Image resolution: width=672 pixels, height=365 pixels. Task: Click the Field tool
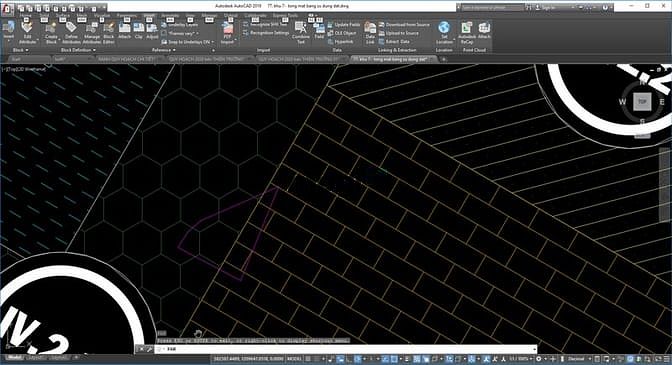[x=319, y=31]
